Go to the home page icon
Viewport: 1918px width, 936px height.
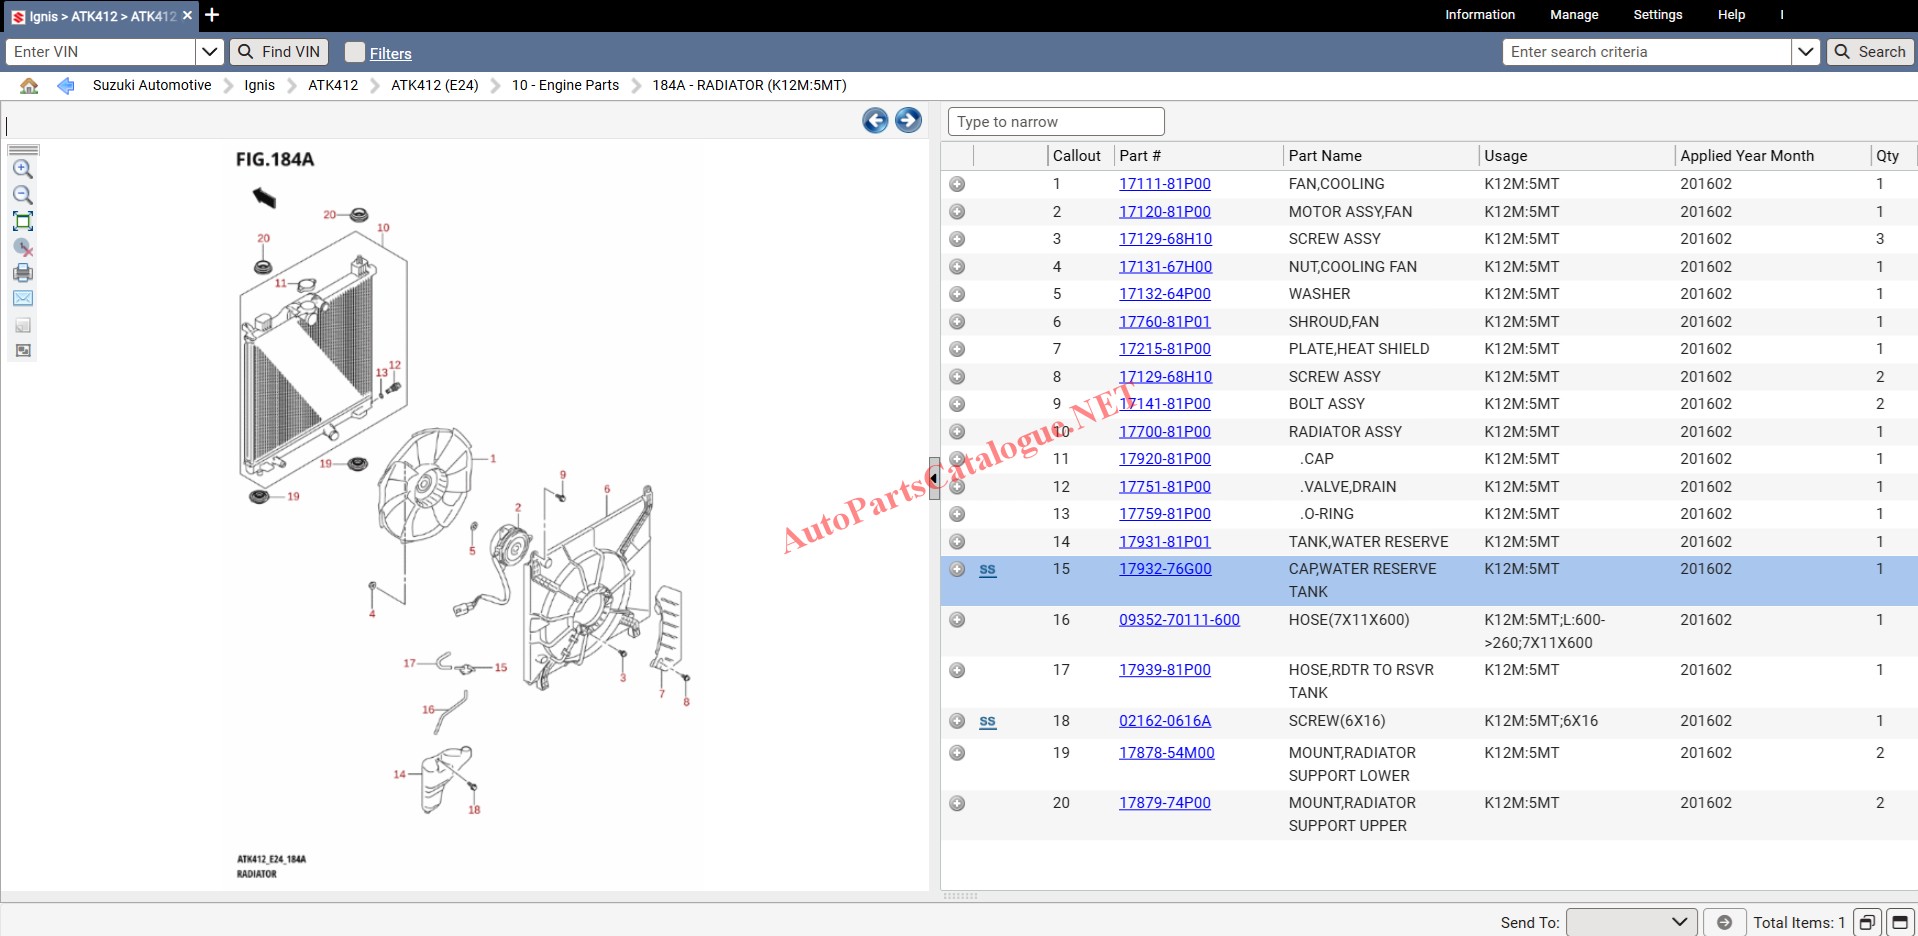[x=29, y=86]
